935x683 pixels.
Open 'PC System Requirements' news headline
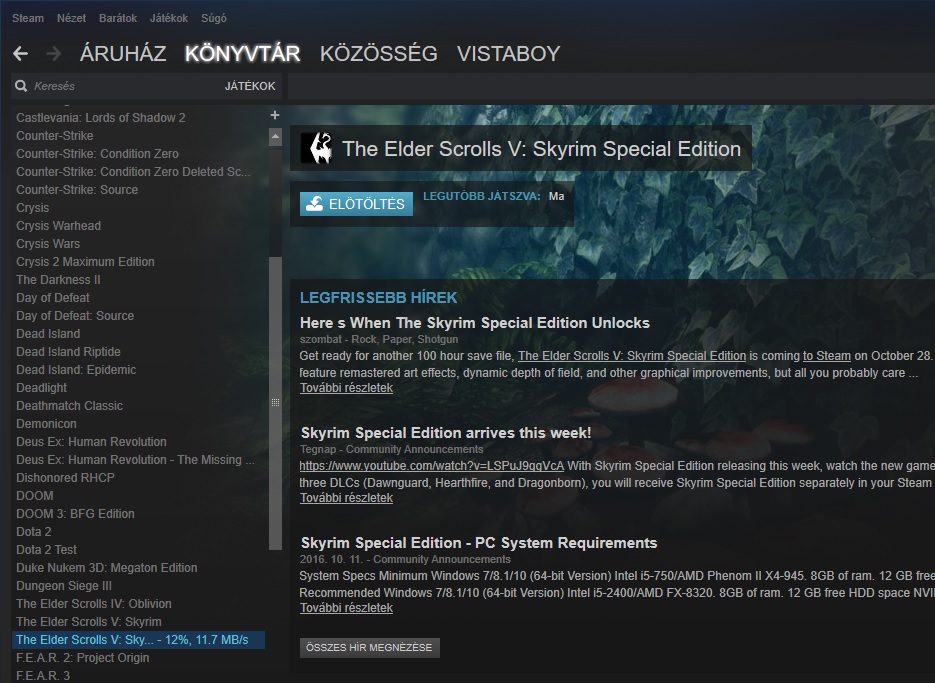point(479,543)
